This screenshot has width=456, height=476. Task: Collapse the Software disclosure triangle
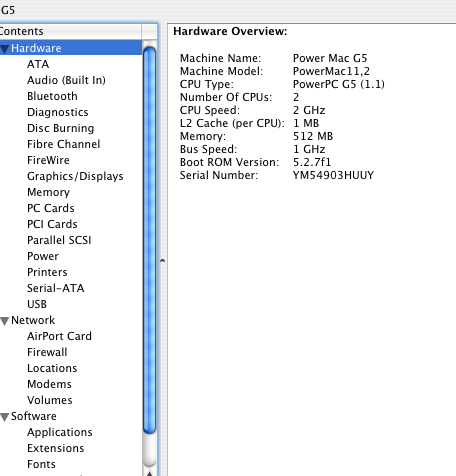[x=4, y=417]
